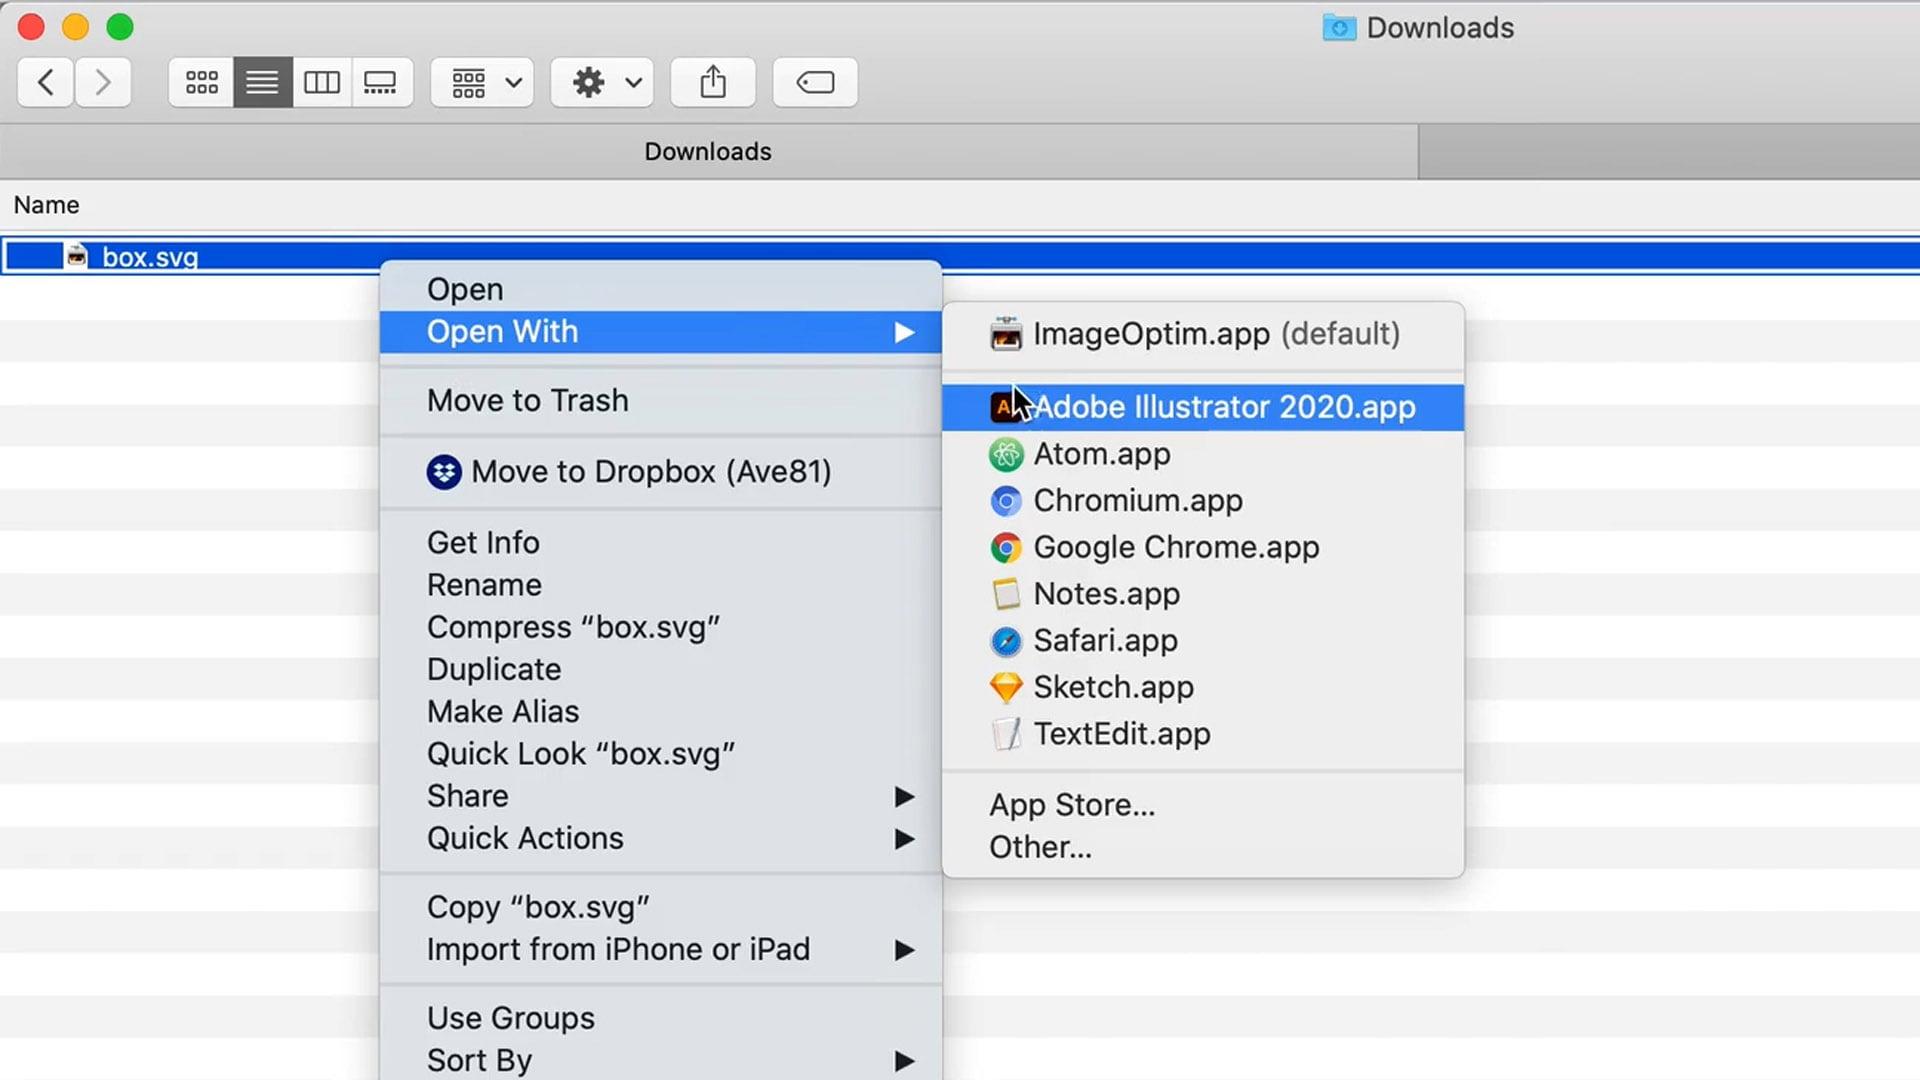Click the Edit Tags toolbar icon

click(815, 82)
